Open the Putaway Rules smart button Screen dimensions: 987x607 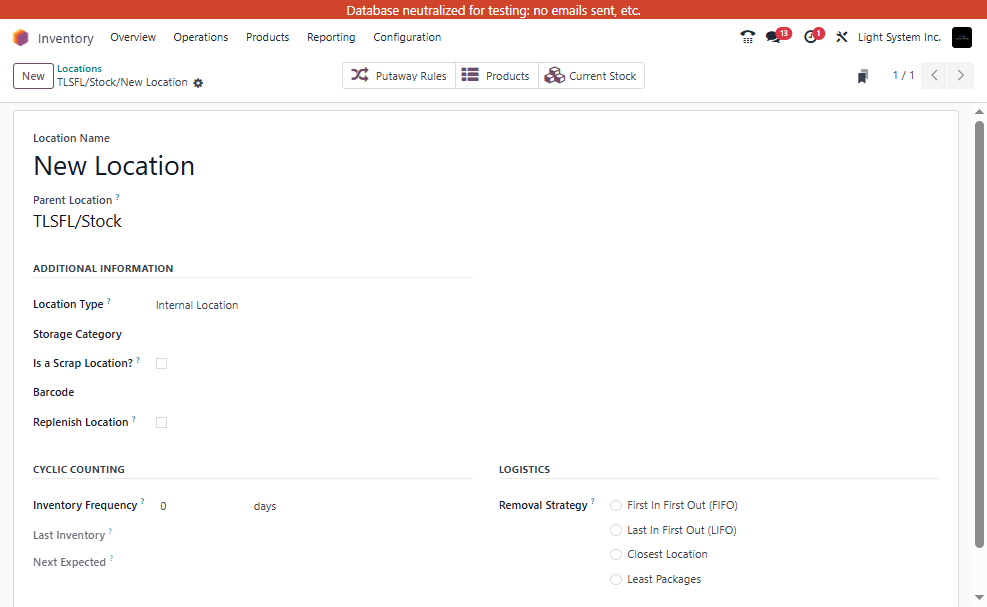399,76
